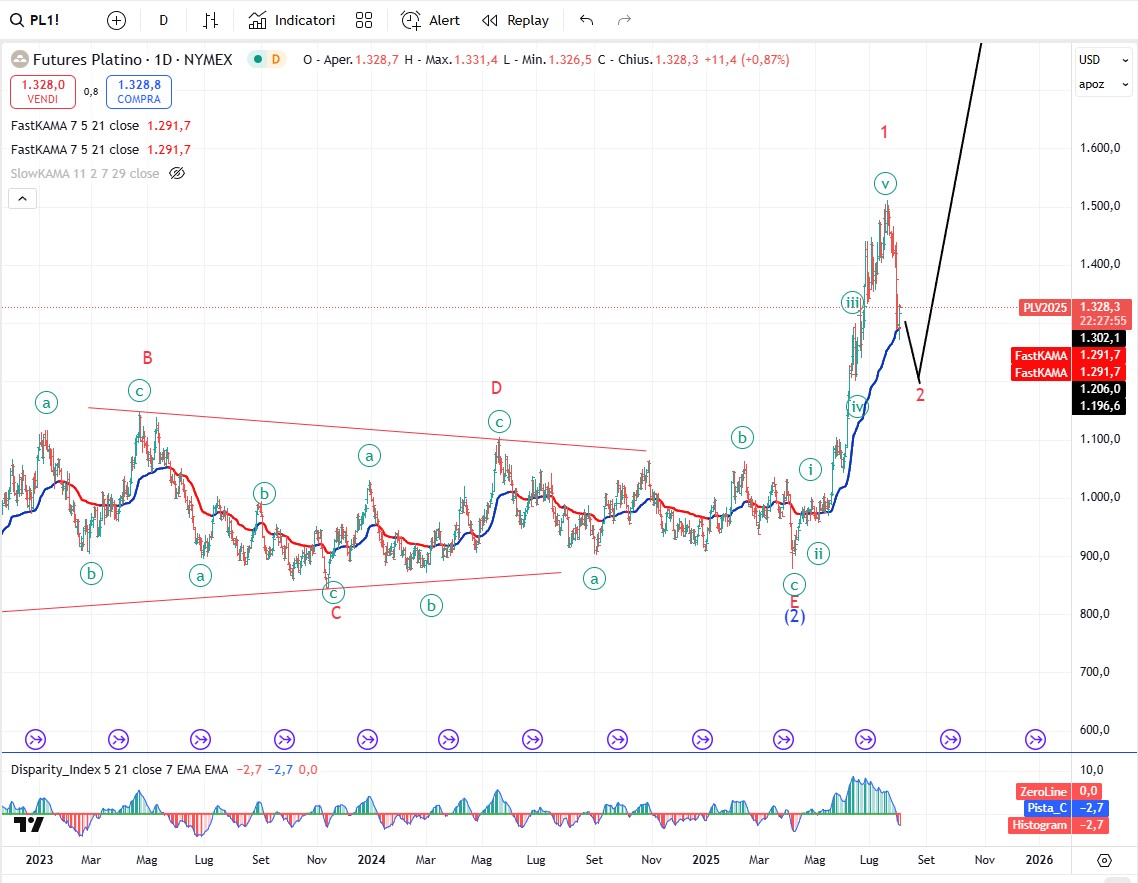This screenshot has height=883, width=1138.
Task: Click the red VENDI sell button
Action: (x=42, y=92)
